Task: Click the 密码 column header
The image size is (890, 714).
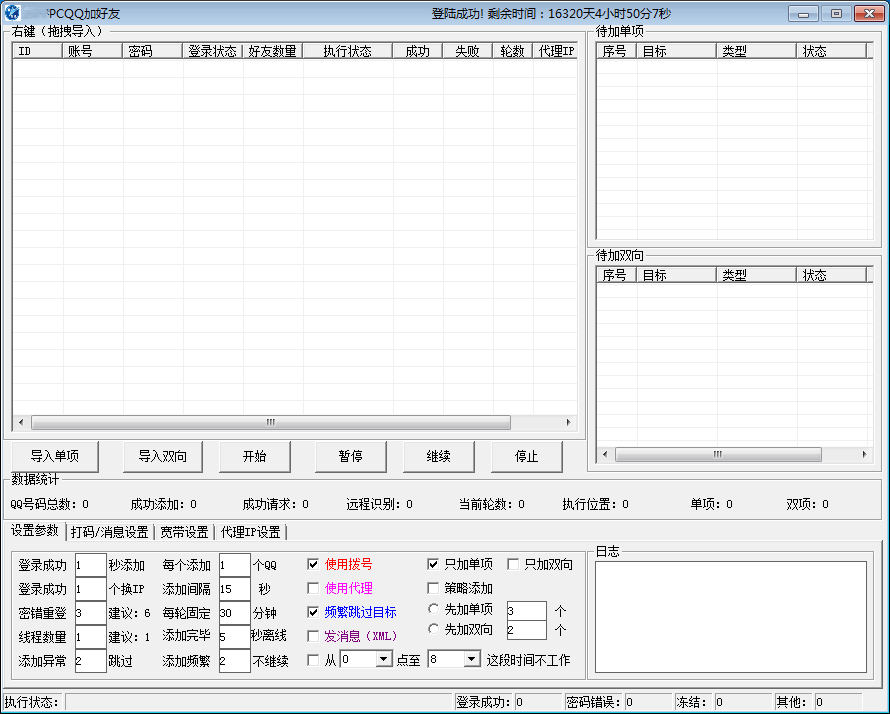Action: coord(153,51)
